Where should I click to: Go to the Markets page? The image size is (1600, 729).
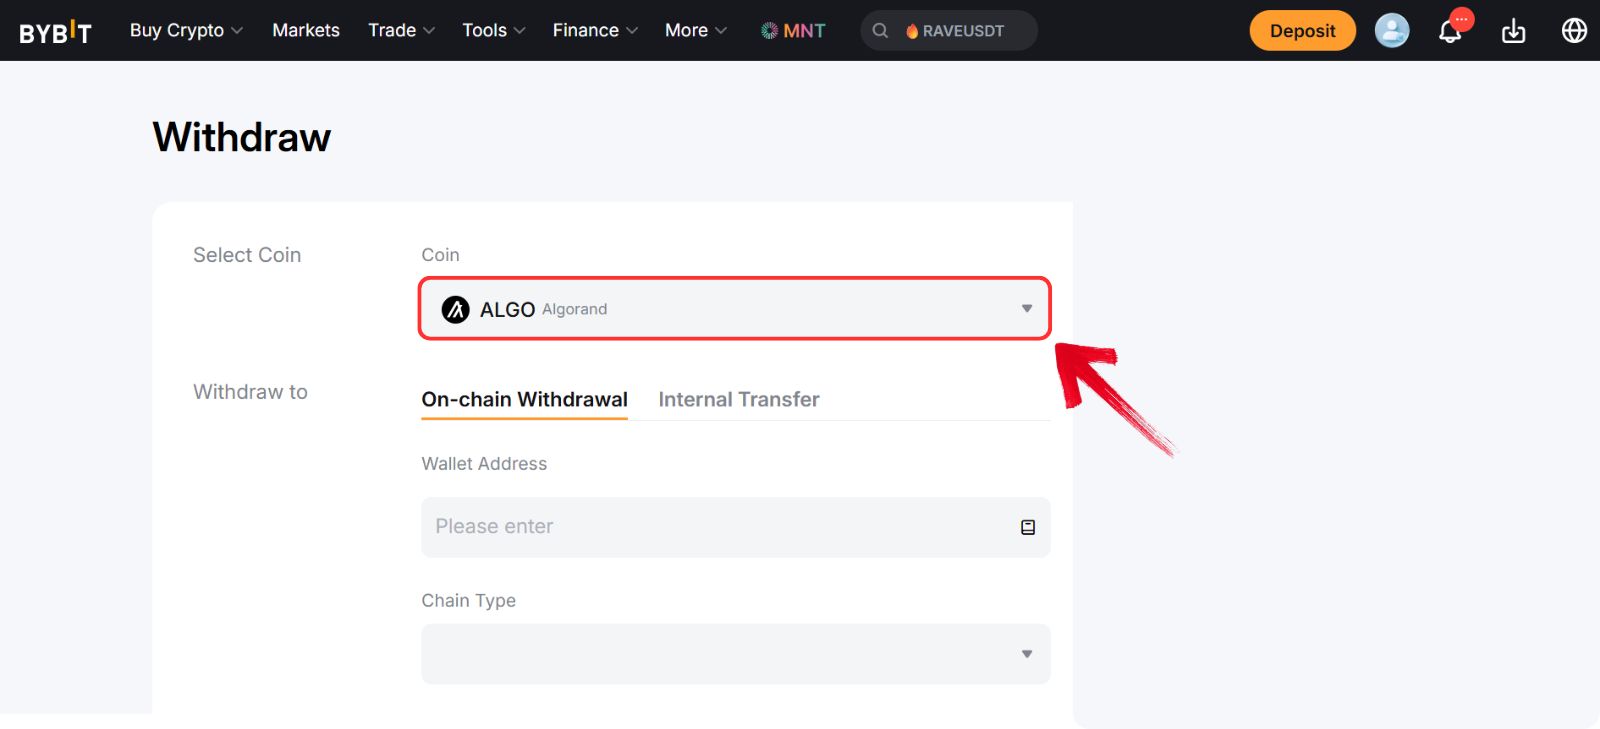click(x=305, y=30)
